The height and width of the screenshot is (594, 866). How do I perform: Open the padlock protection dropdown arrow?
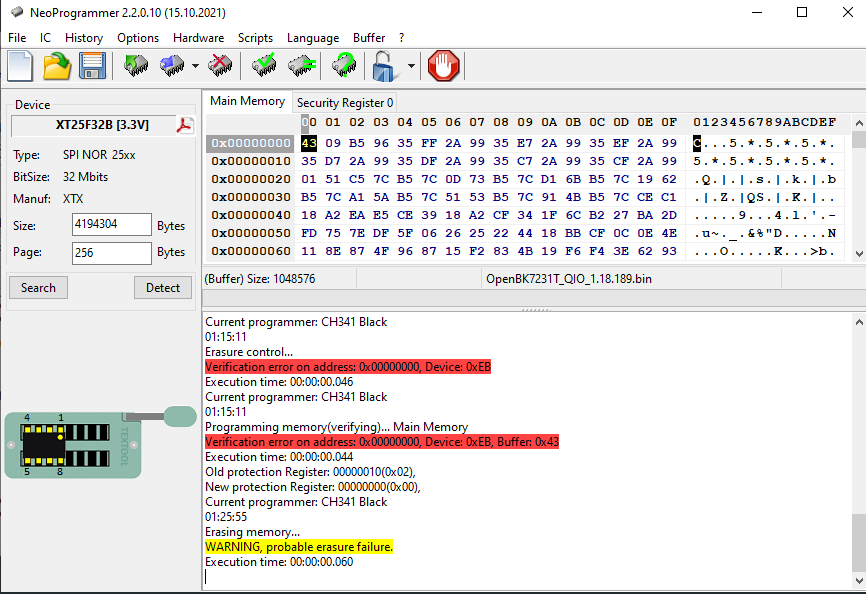tap(411, 66)
